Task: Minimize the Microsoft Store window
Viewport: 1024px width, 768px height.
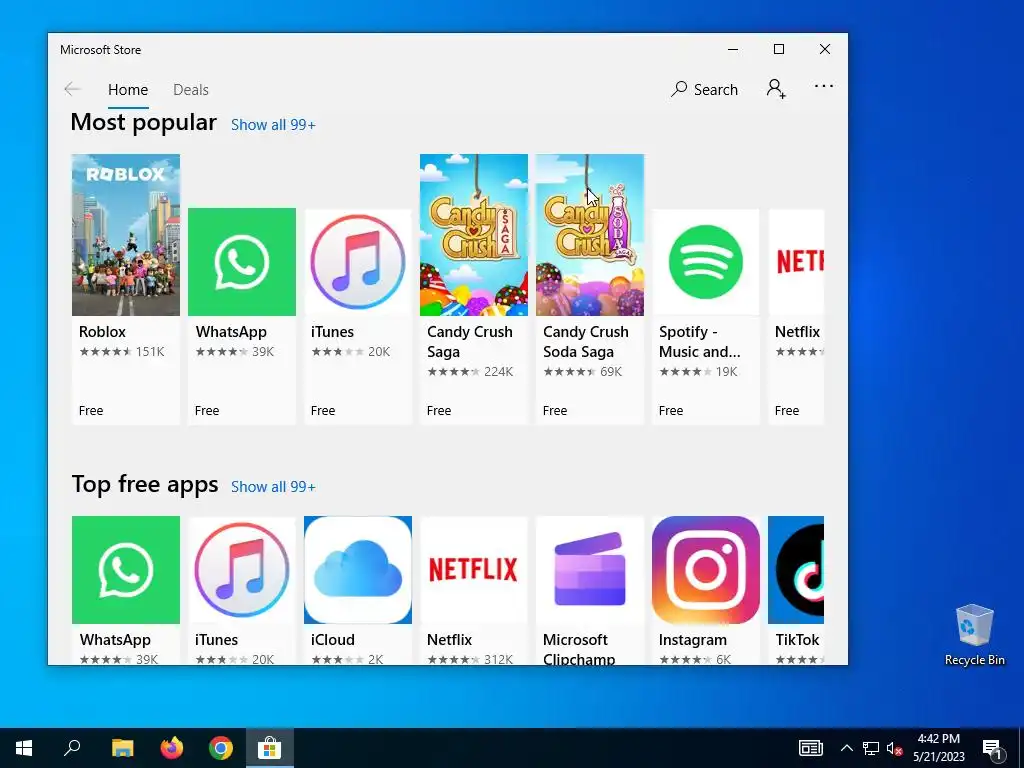Action: [x=733, y=49]
